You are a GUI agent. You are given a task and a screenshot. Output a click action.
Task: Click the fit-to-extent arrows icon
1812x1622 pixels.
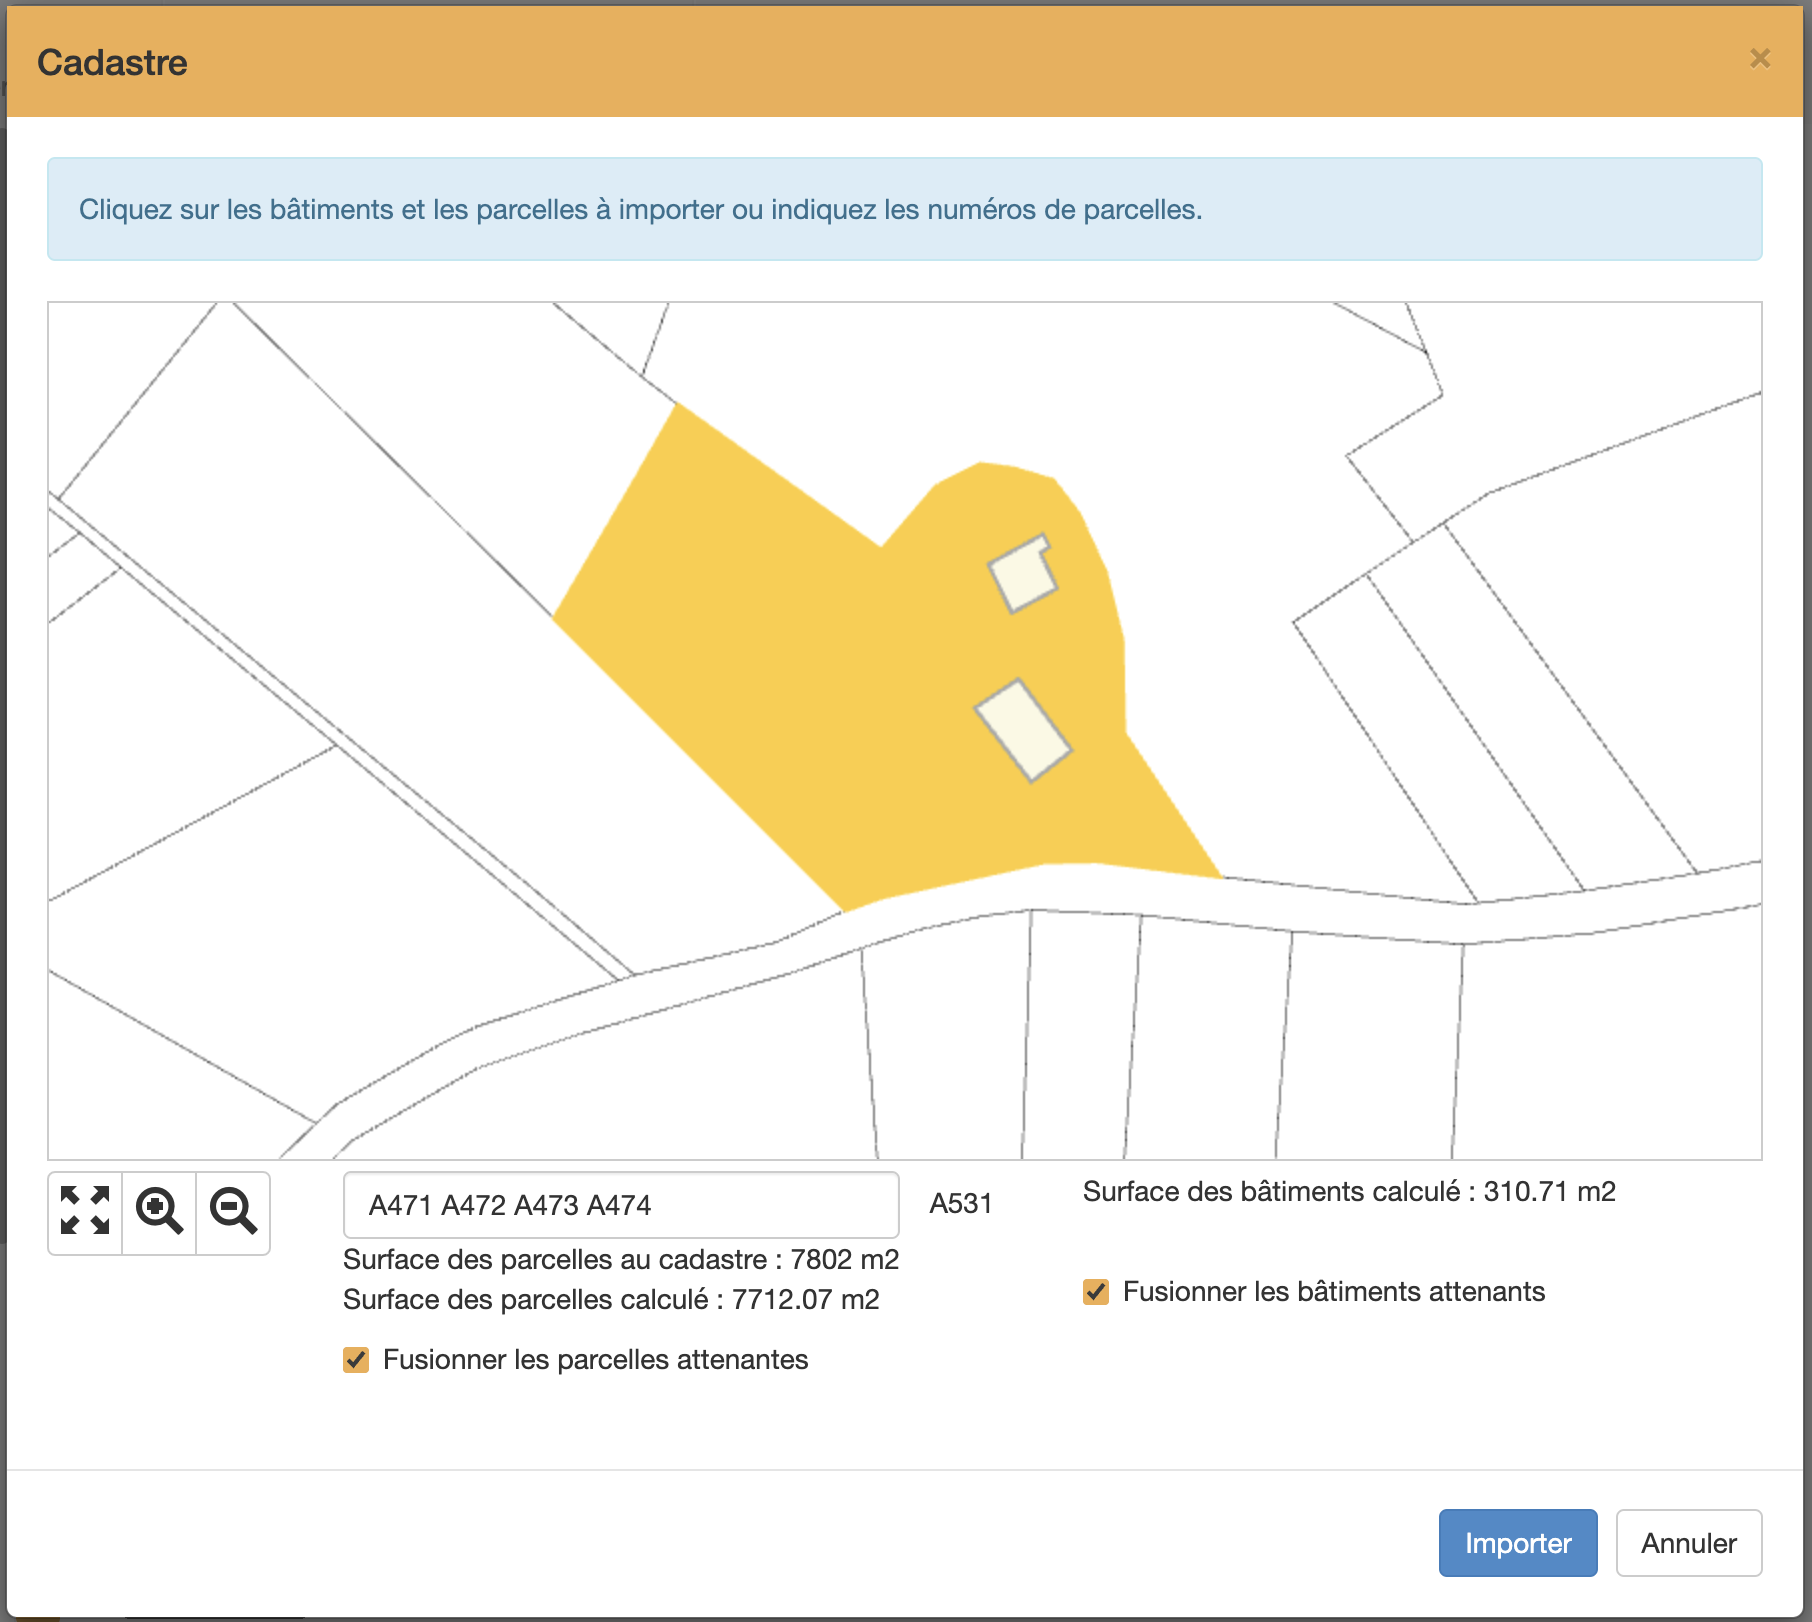85,1211
